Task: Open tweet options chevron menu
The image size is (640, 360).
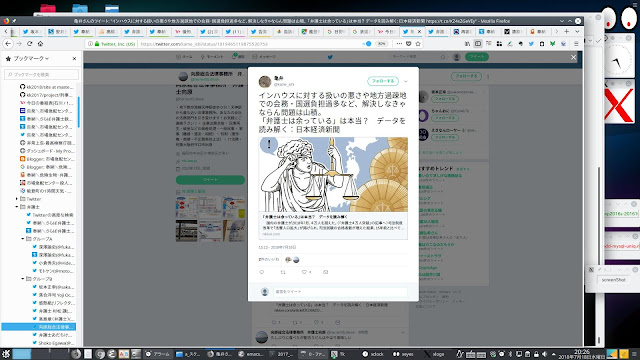Action: tap(406, 81)
